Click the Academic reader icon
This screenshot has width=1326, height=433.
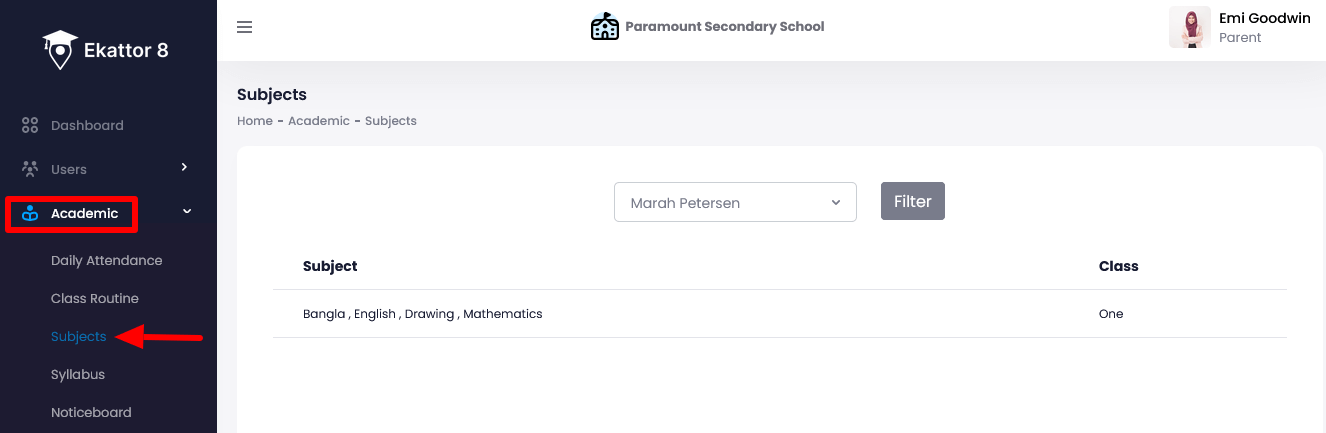click(30, 213)
